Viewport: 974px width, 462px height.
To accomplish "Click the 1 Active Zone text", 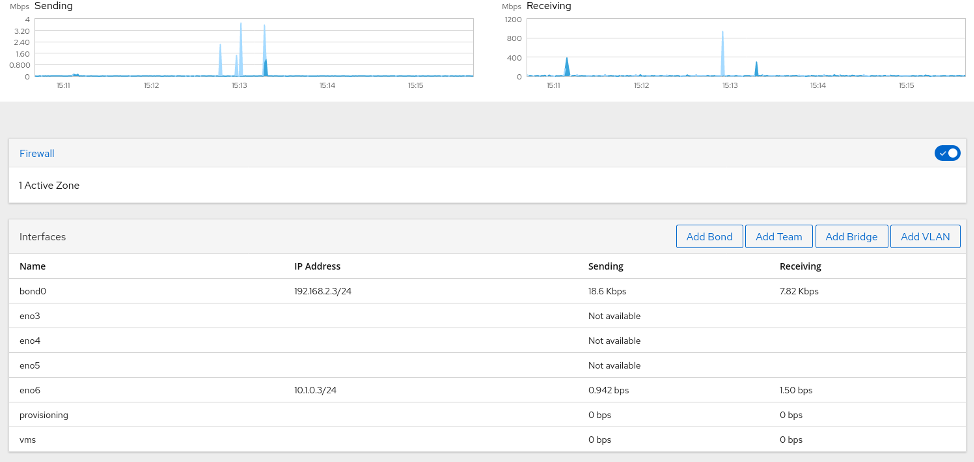I will pos(49,185).
